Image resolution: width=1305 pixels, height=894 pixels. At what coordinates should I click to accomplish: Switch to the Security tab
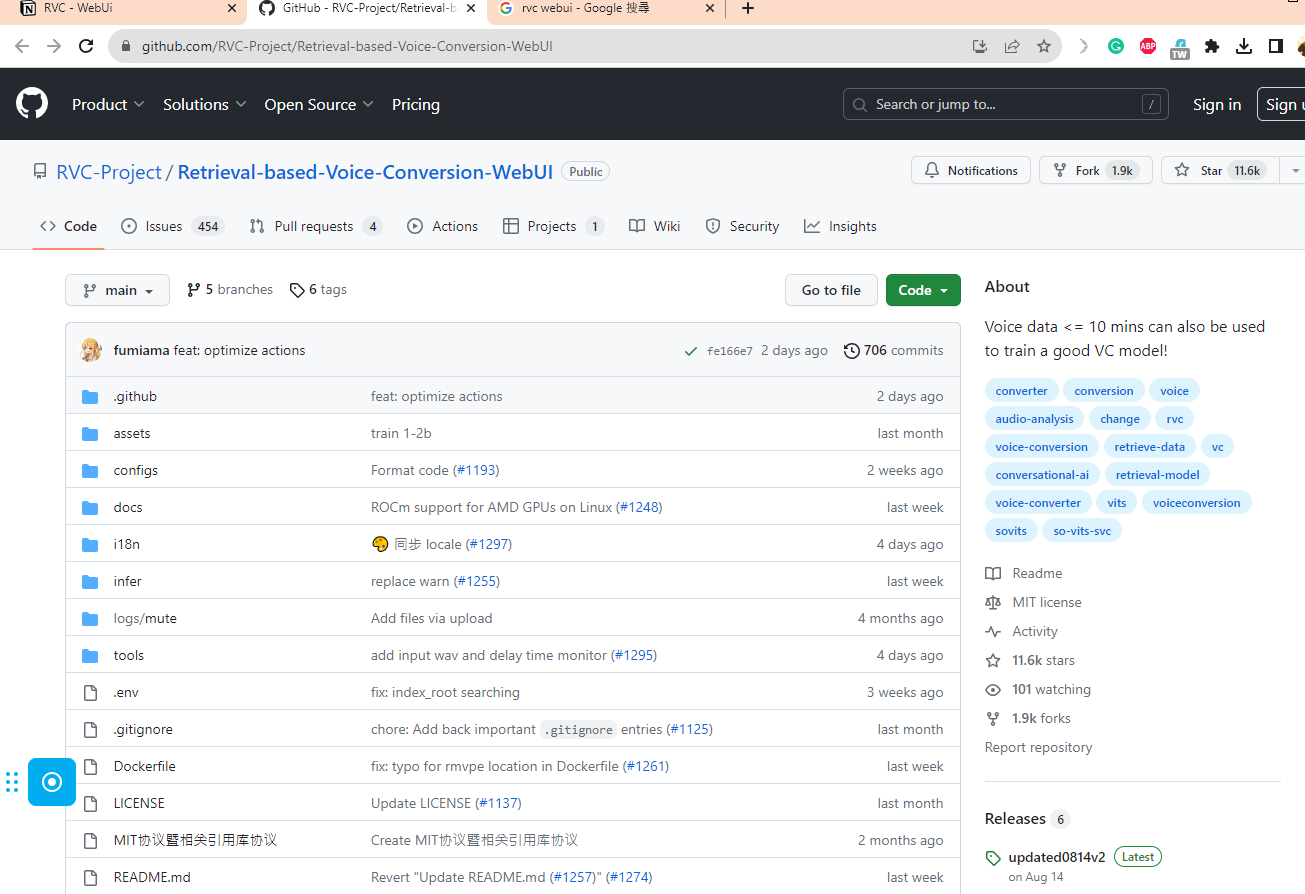(x=742, y=226)
